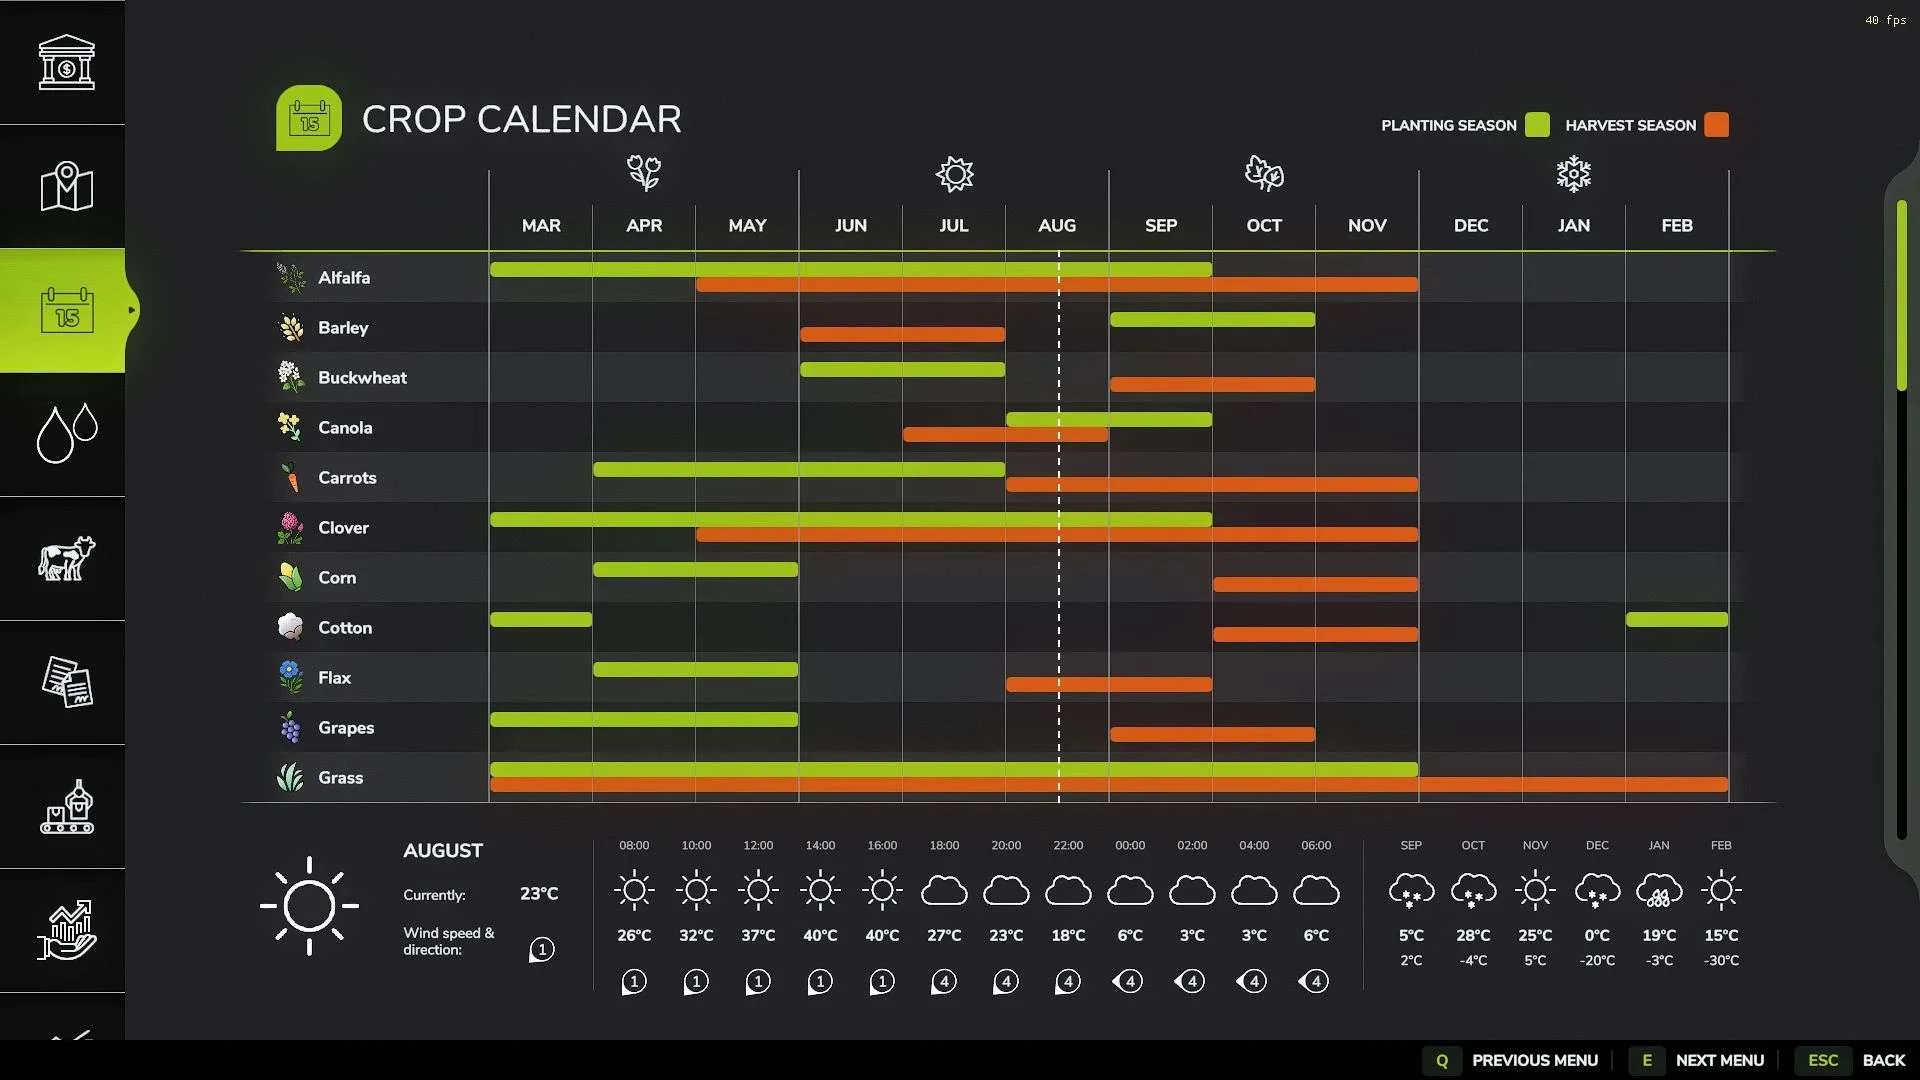Image resolution: width=1920 pixels, height=1080 pixels.
Task: Open the finances bank icon in sidebar
Action: [66, 62]
